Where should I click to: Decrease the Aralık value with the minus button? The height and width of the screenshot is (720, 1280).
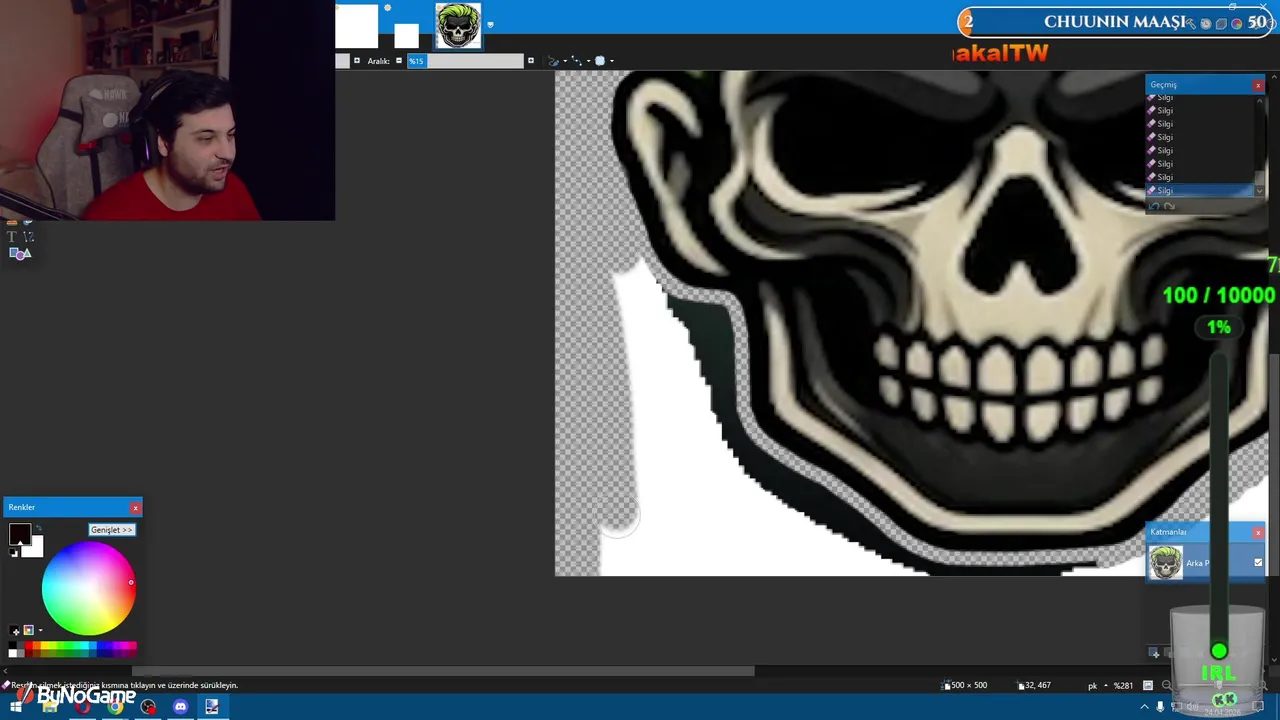(x=399, y=61)
